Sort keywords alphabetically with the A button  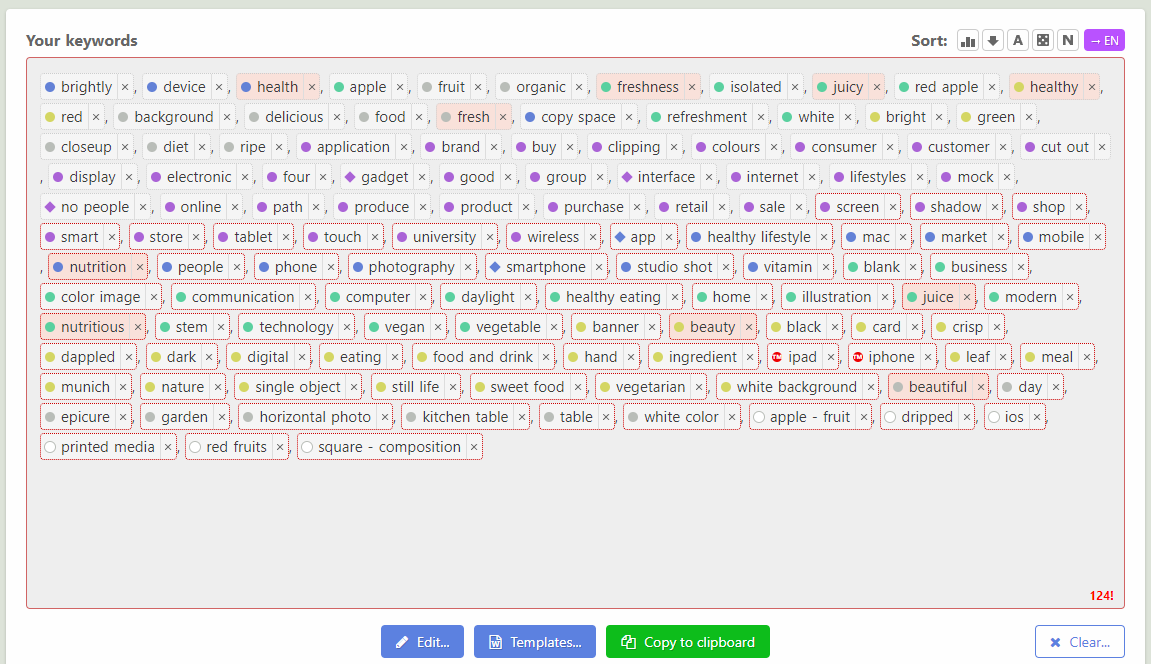[x=1018, y=41]
